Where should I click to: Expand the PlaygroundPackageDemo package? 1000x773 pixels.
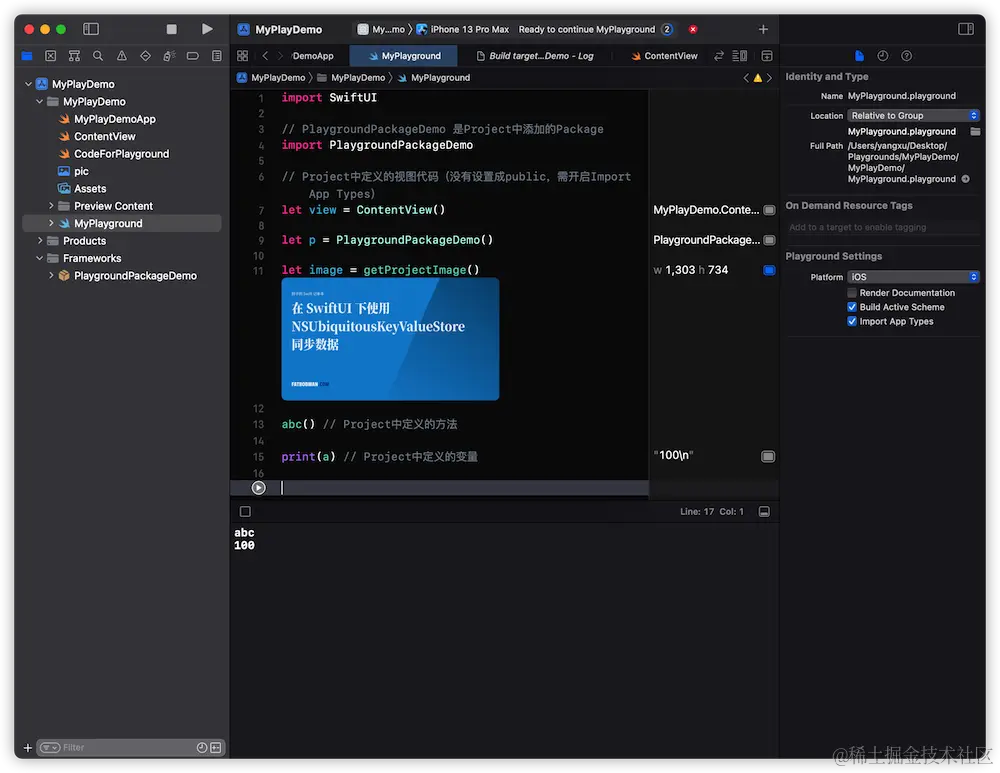[x=51, y=276]
